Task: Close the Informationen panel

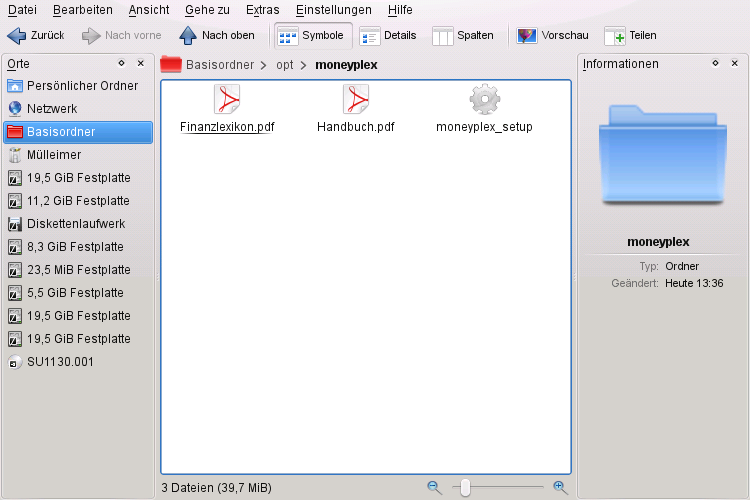Action: (735, 63)
